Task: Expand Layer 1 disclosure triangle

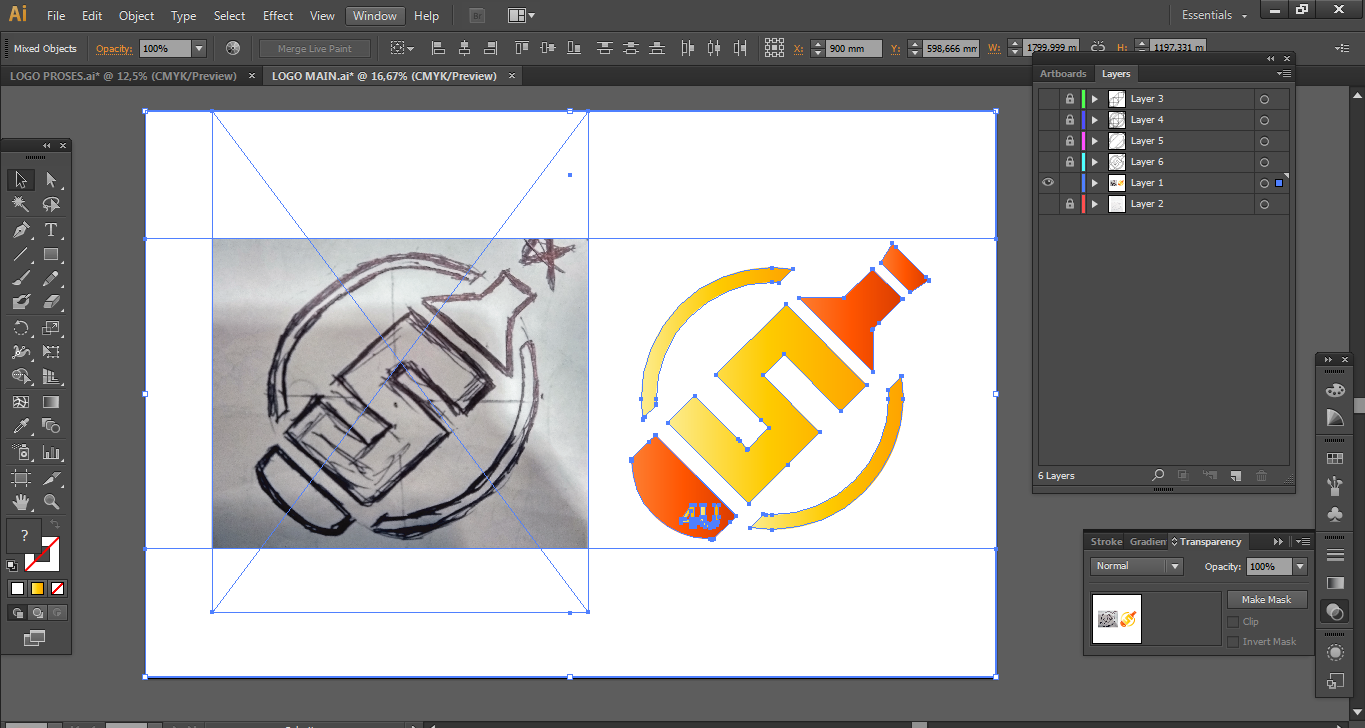Action: [1095, 183]
